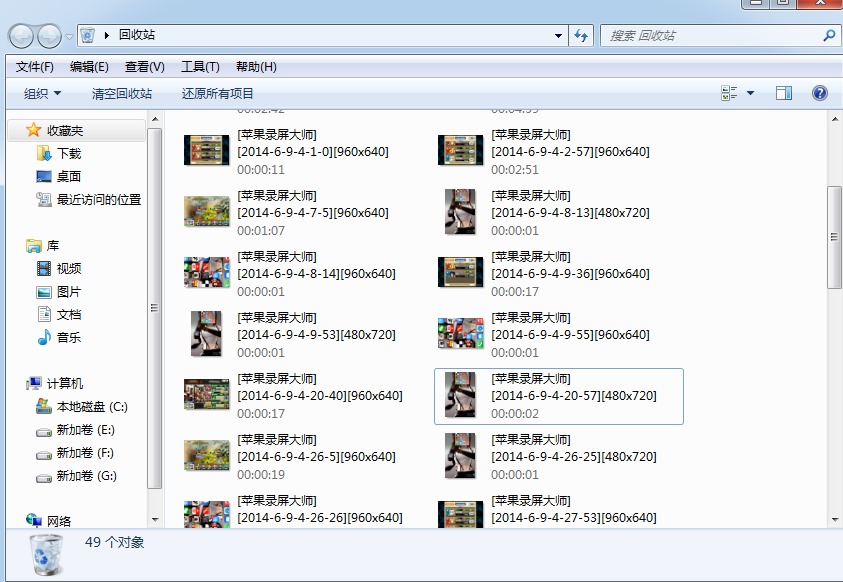Open 本地磁盘 (C:)
The height and width of the screenshot is (582, 843).
pyautogui.click(x=92, y=407)
